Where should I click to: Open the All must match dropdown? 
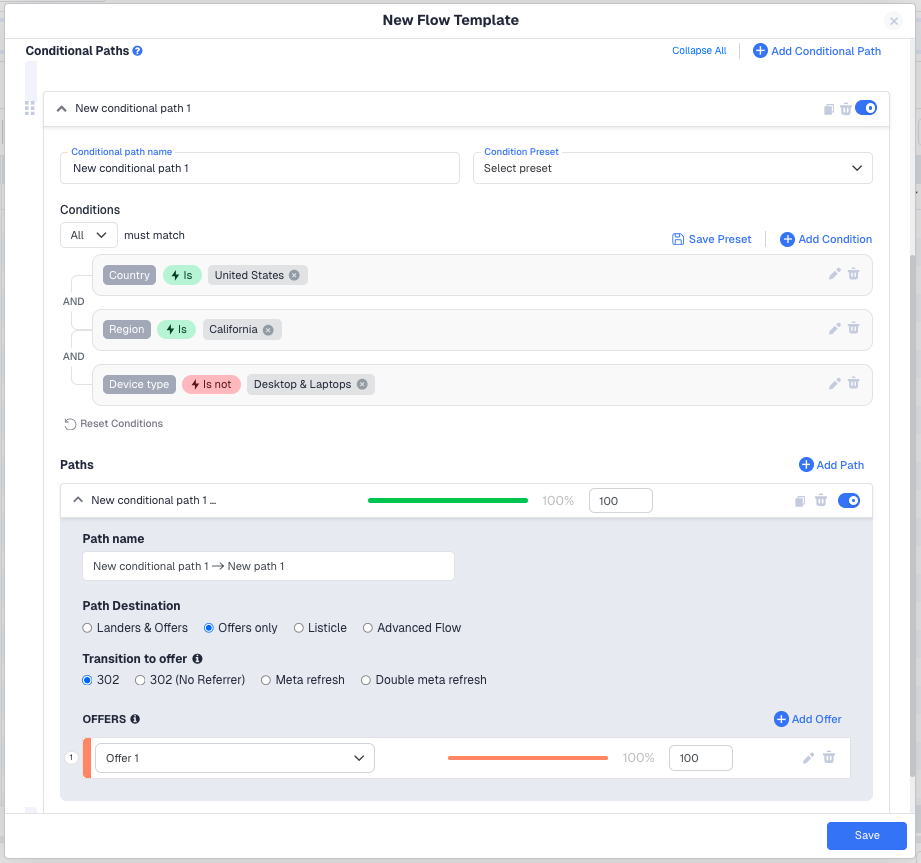pyautogui.click(x=89, y=235)
